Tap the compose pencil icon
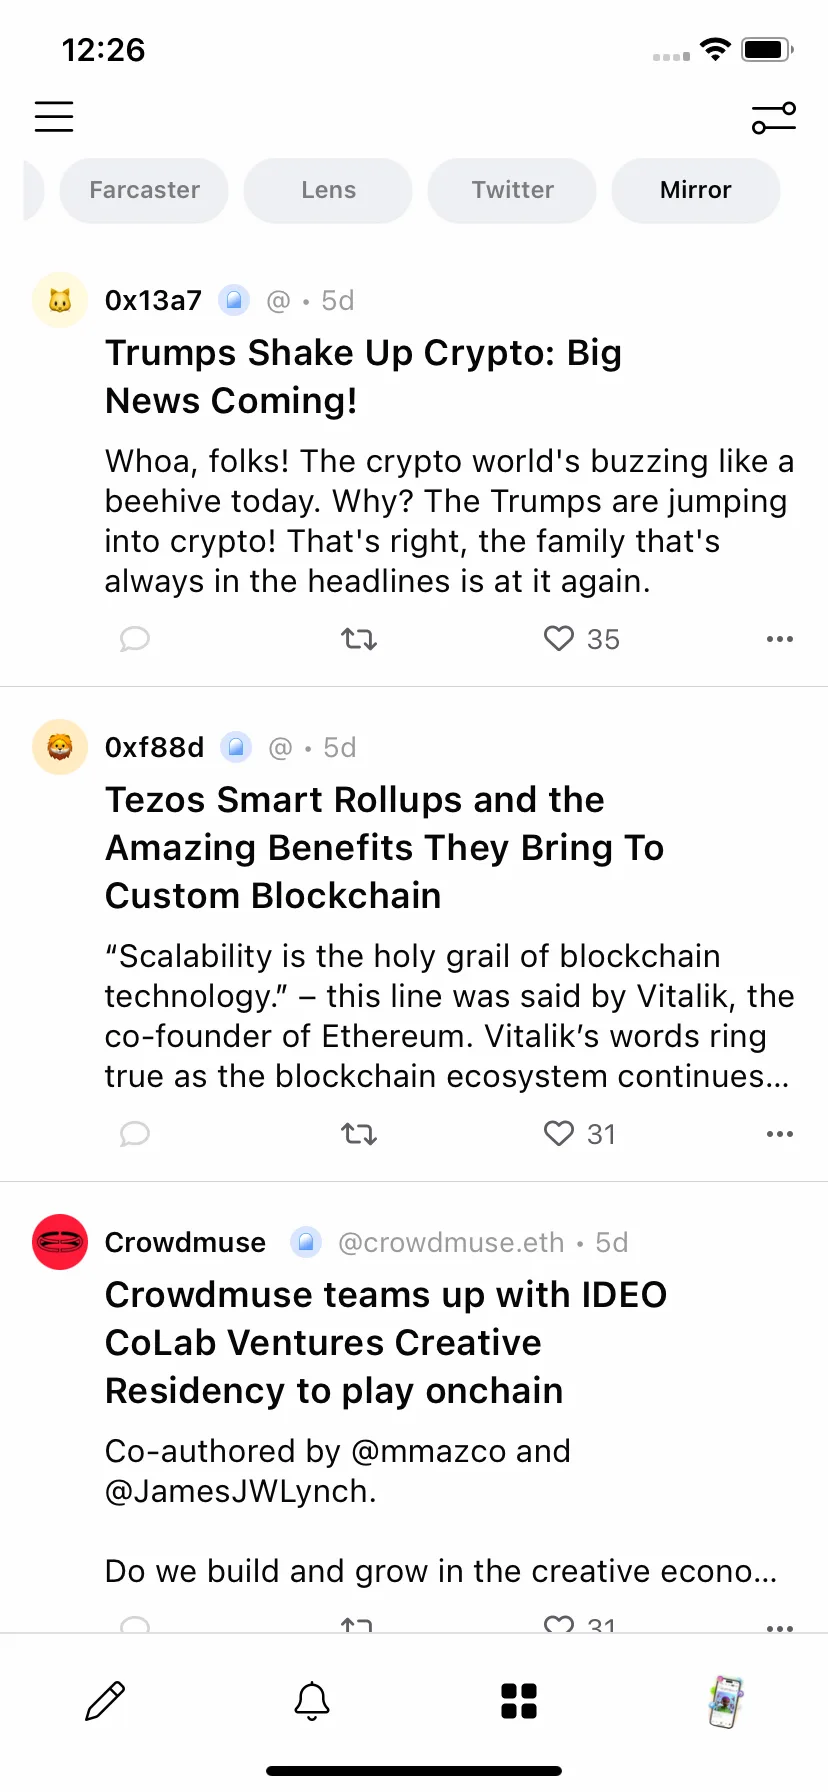Screen dimensions: 828x1792 click(105, 1701)
